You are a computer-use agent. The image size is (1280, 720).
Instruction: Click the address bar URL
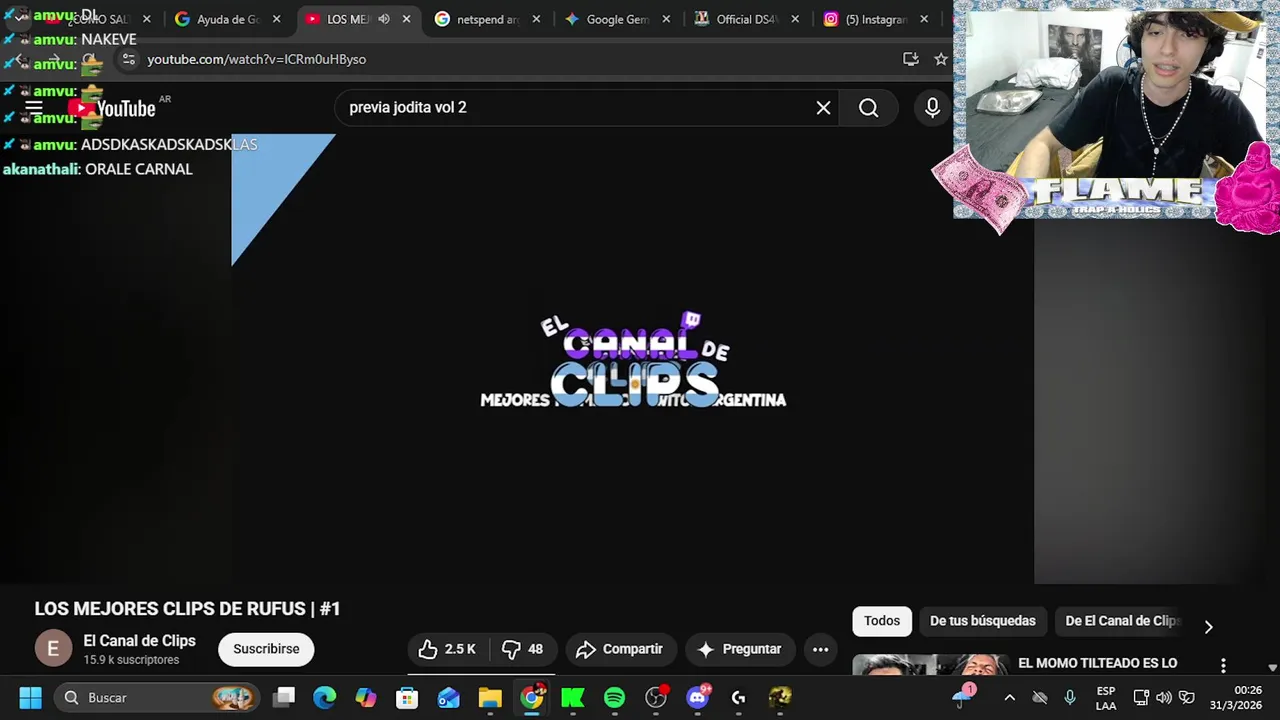pos(256,59)
